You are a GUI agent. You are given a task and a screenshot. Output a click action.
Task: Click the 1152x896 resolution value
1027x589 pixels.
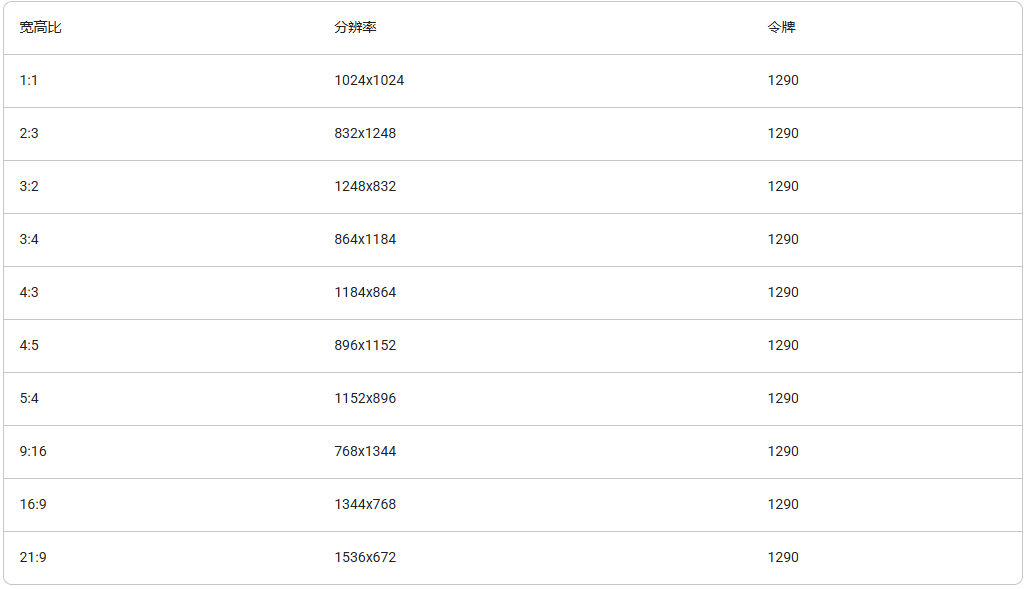coord(365,398)
